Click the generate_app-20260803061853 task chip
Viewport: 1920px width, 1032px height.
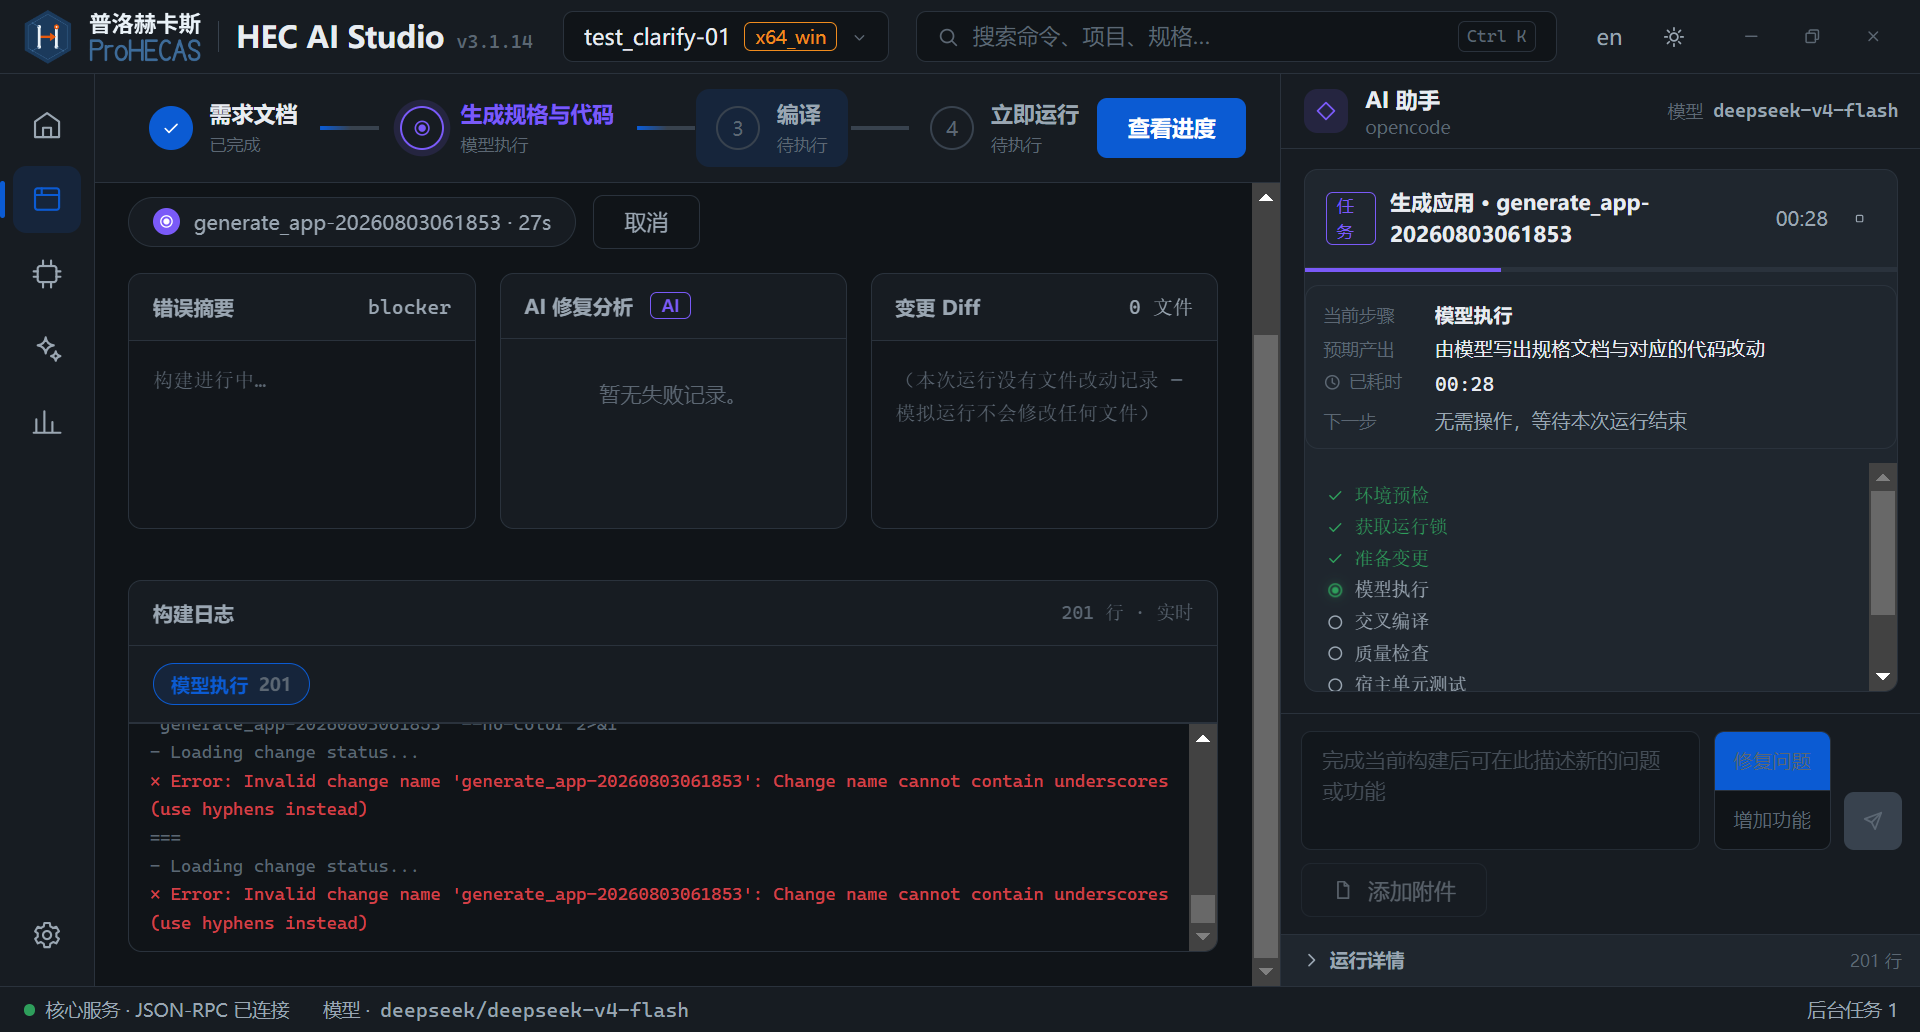tap(352, 222)
